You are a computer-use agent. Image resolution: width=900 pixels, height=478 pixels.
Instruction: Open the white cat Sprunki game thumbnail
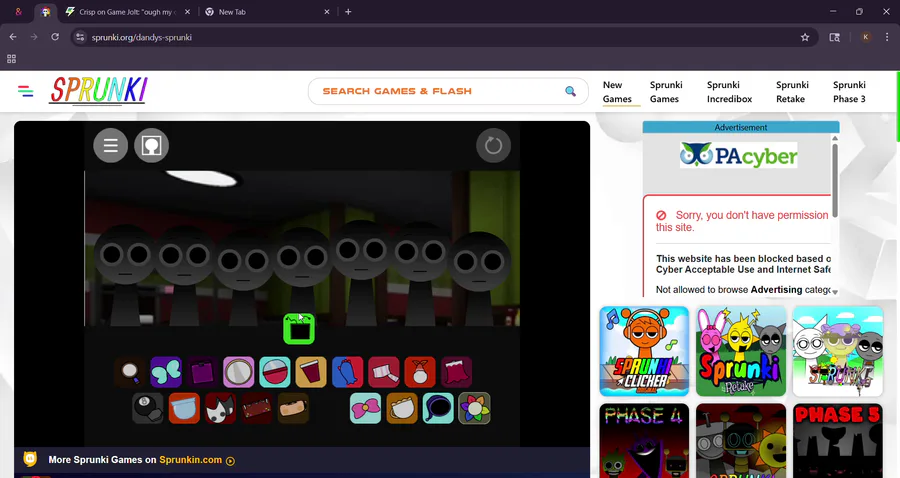(838, 351)
